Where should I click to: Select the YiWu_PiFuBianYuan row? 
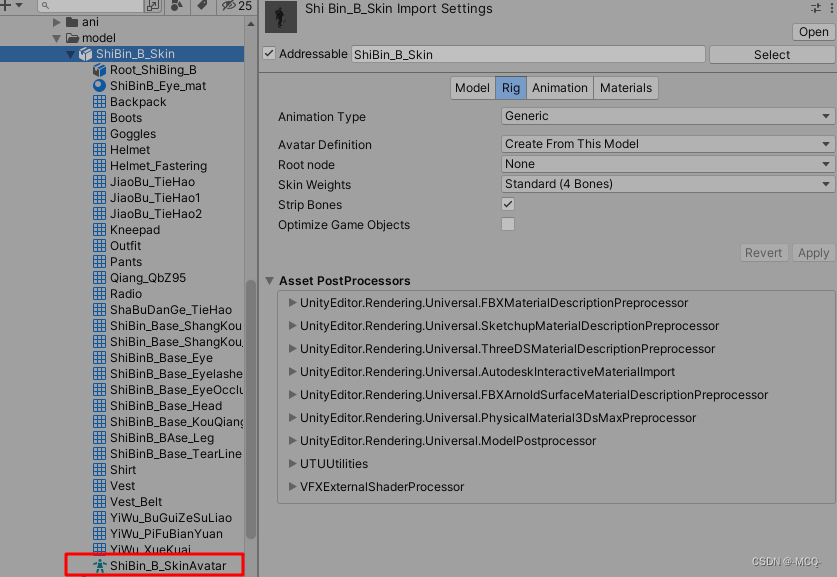point(122,534)
